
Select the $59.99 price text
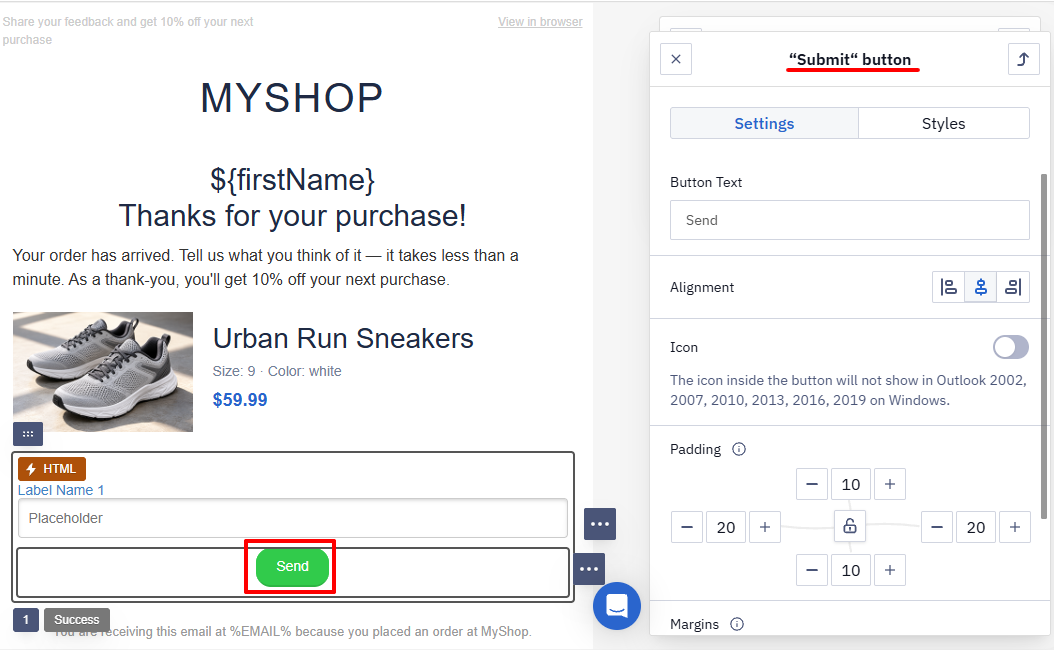(240, 399)
